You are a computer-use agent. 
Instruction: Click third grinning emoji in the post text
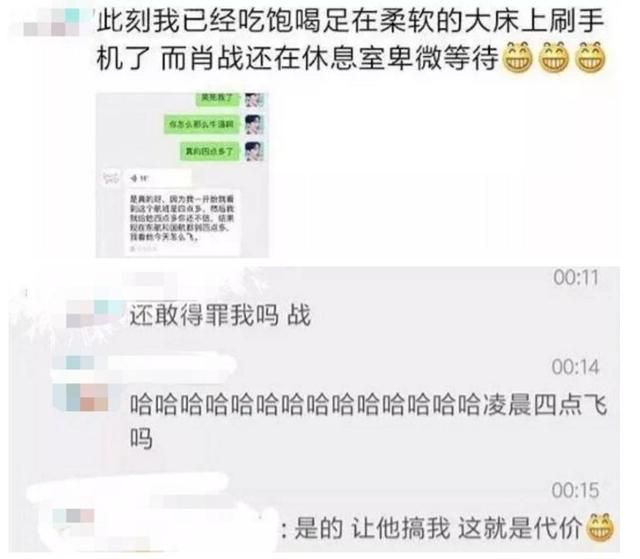(591, 57)
